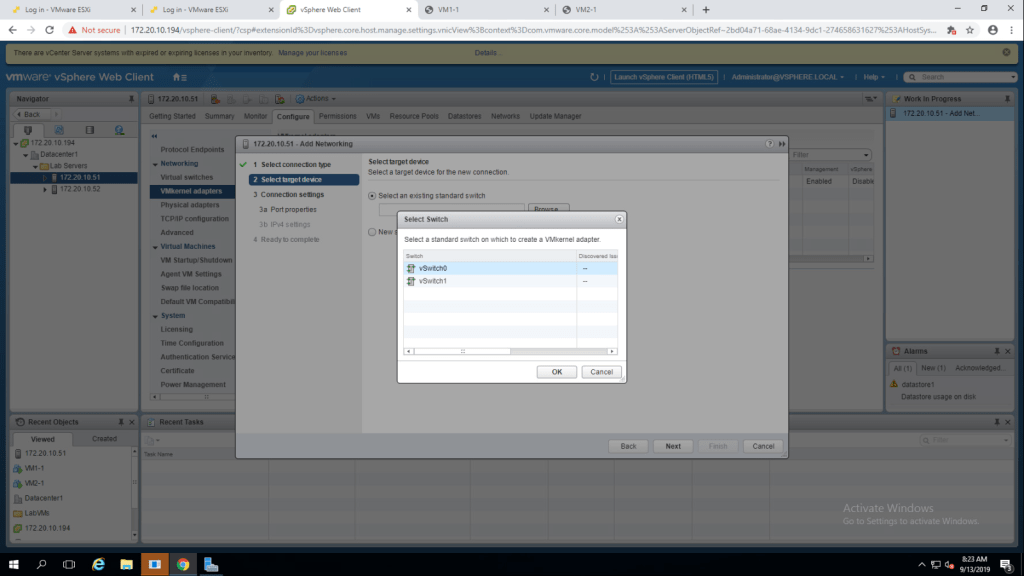Switch to the VMs and Templates view
This screenshot has height=576, width=1024.
[x=59, y=130]
